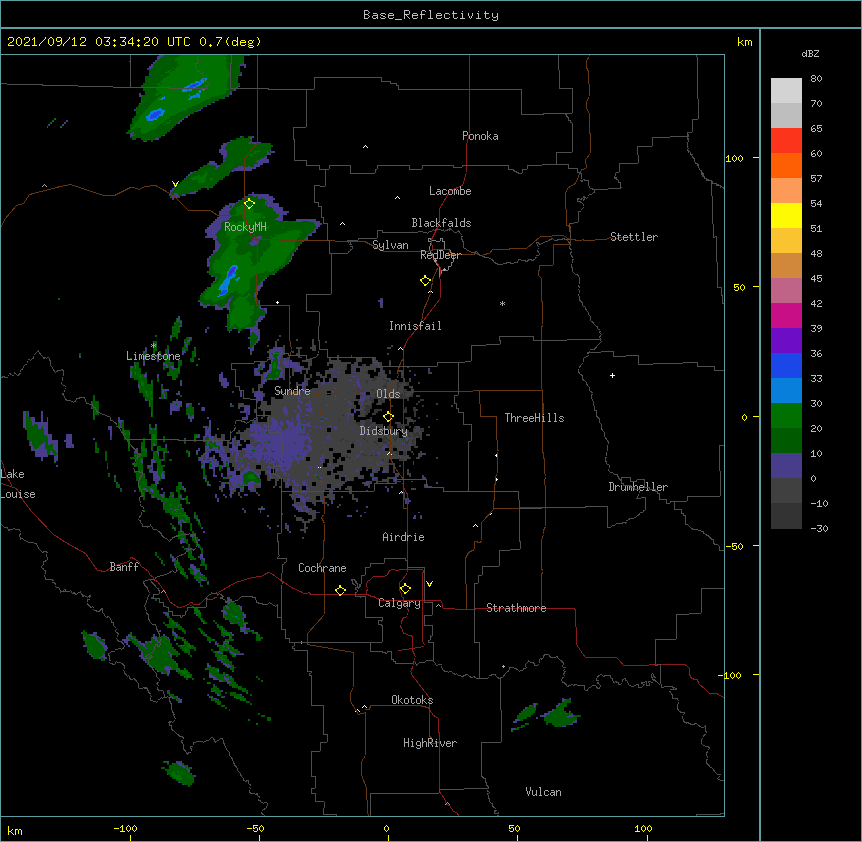Click the Vulcan town label
Screen dimensions: 862x842
(543, 792)
